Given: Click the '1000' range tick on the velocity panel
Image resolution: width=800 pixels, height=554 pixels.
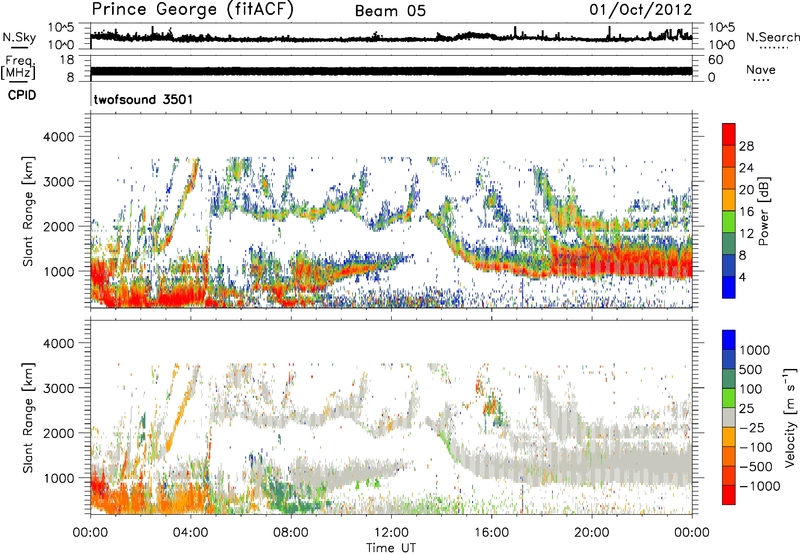Looking at the screenshot, I should pyautogui.click(x=58, y=478).
